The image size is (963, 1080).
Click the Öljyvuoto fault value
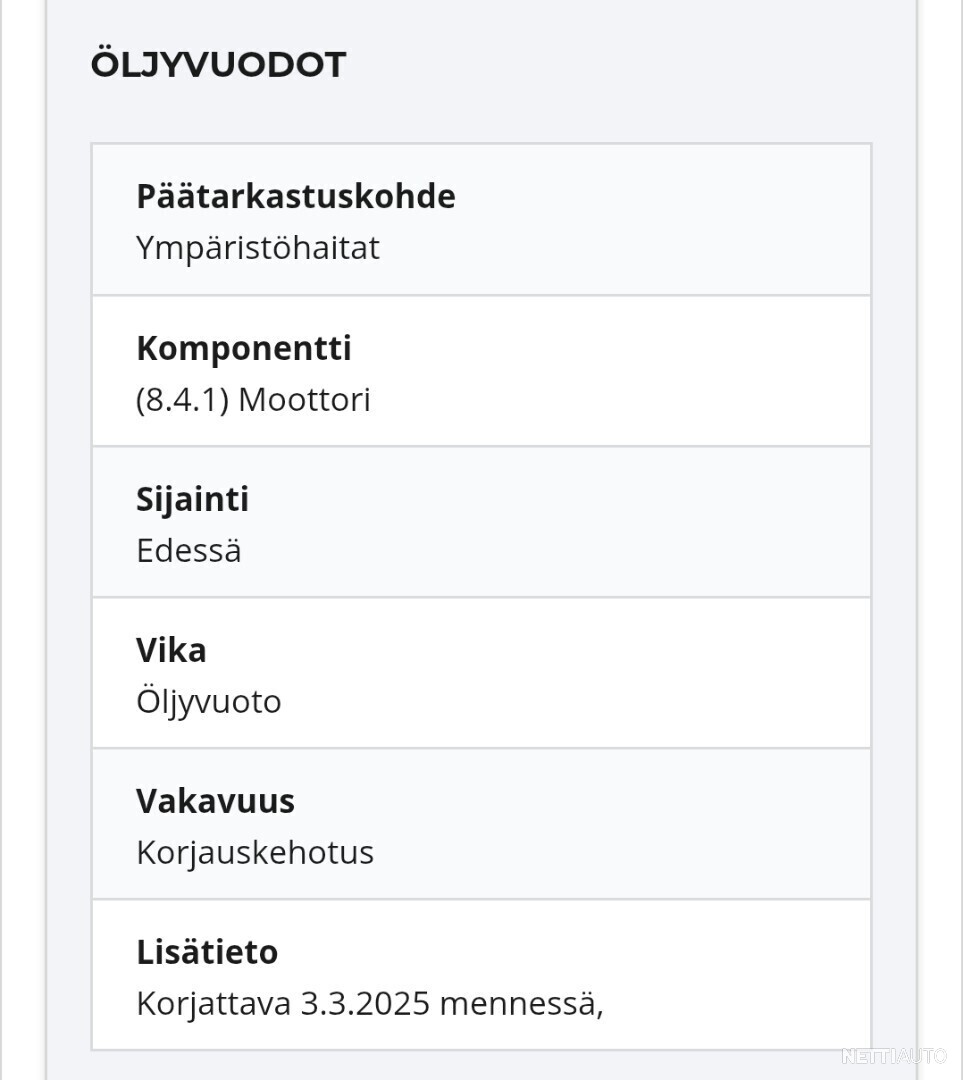click(209, 701)
